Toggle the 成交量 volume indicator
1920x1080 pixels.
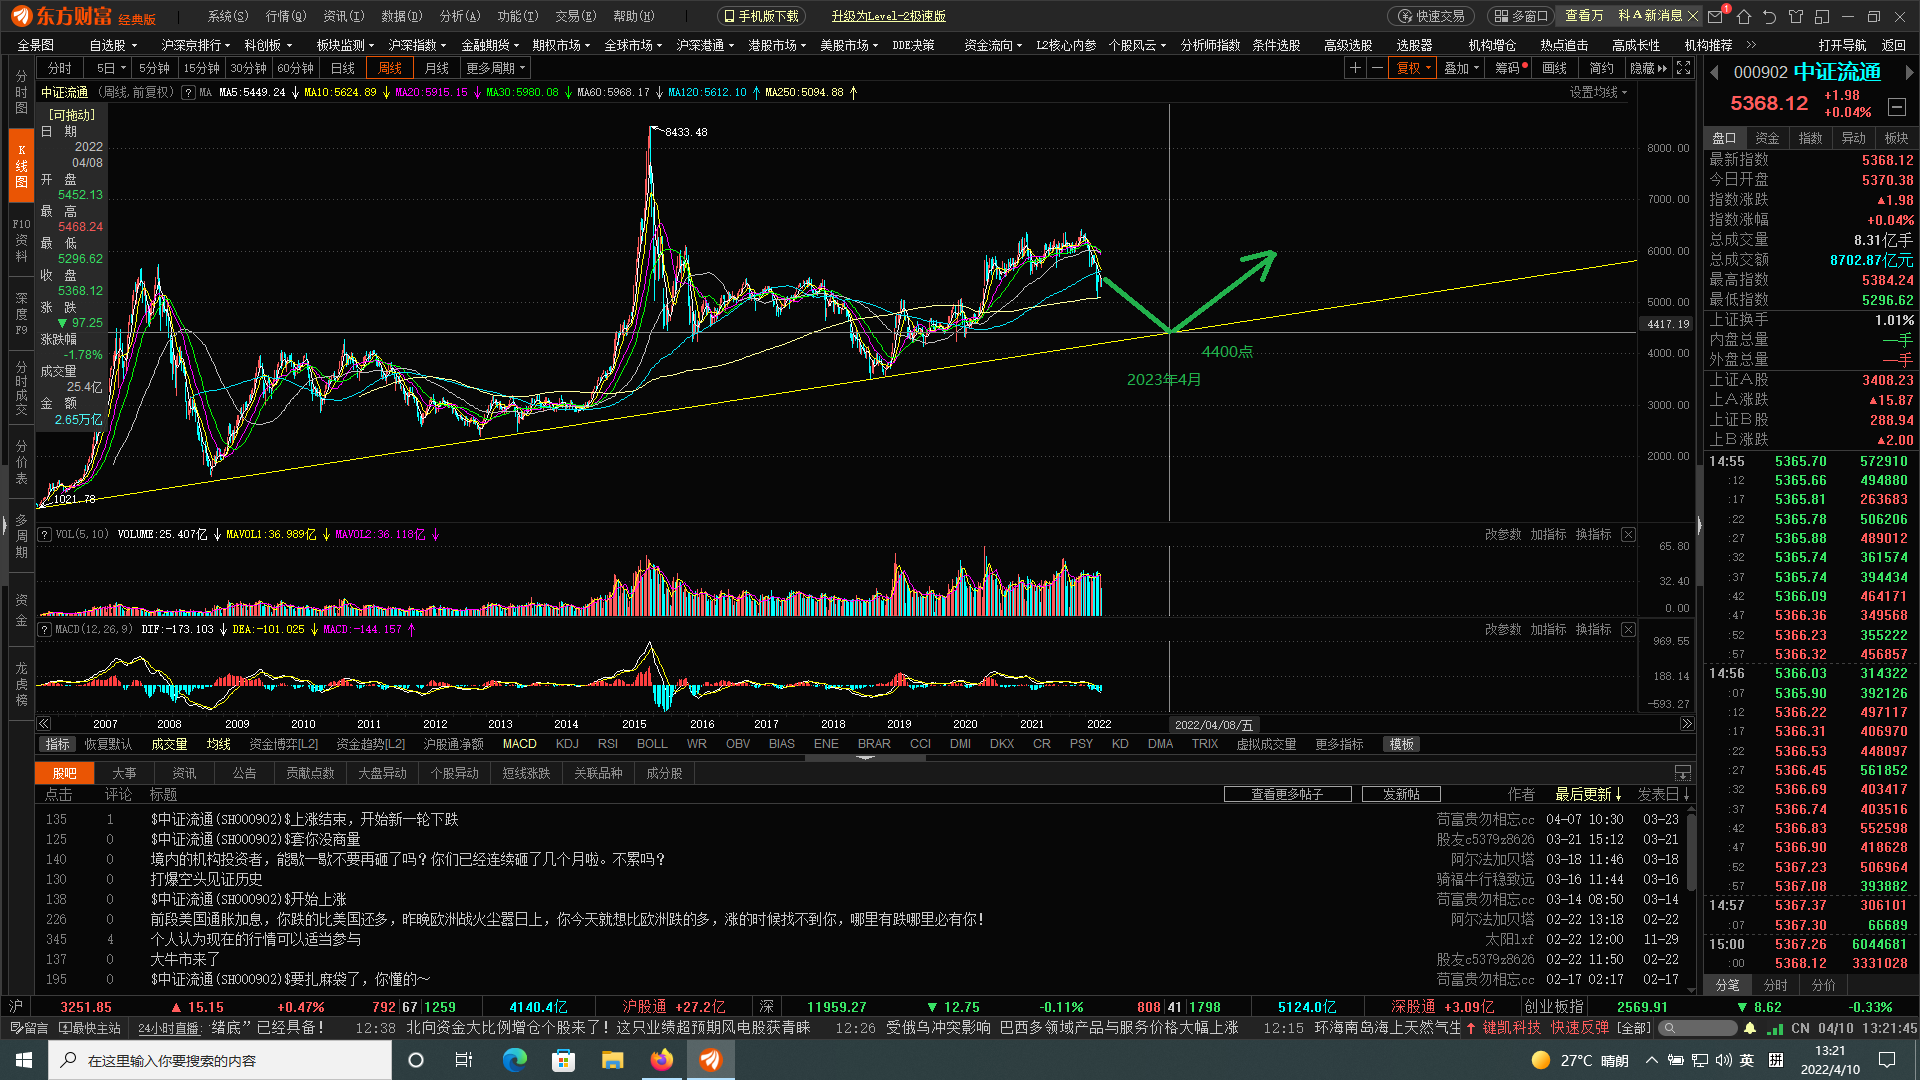(x=169, y=744)
